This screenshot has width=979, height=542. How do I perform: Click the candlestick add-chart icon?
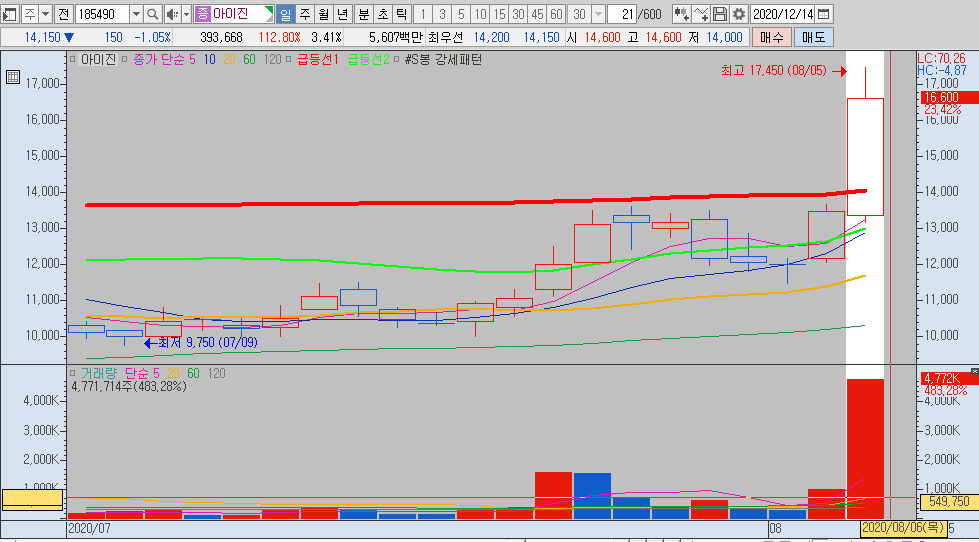[x=681, y=14]
